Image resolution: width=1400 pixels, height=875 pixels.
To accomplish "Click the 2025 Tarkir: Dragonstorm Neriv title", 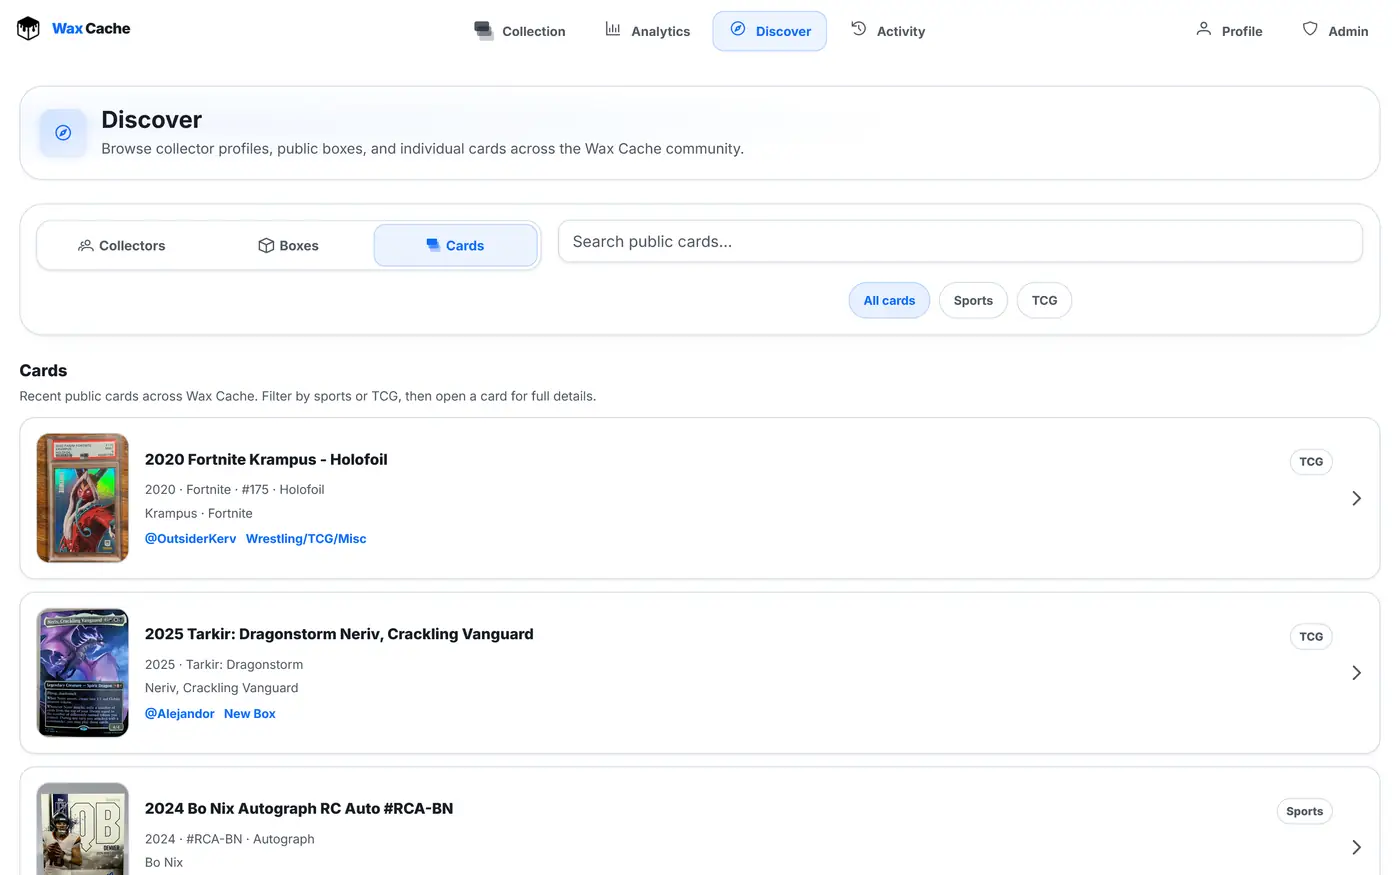I will 339,634.
